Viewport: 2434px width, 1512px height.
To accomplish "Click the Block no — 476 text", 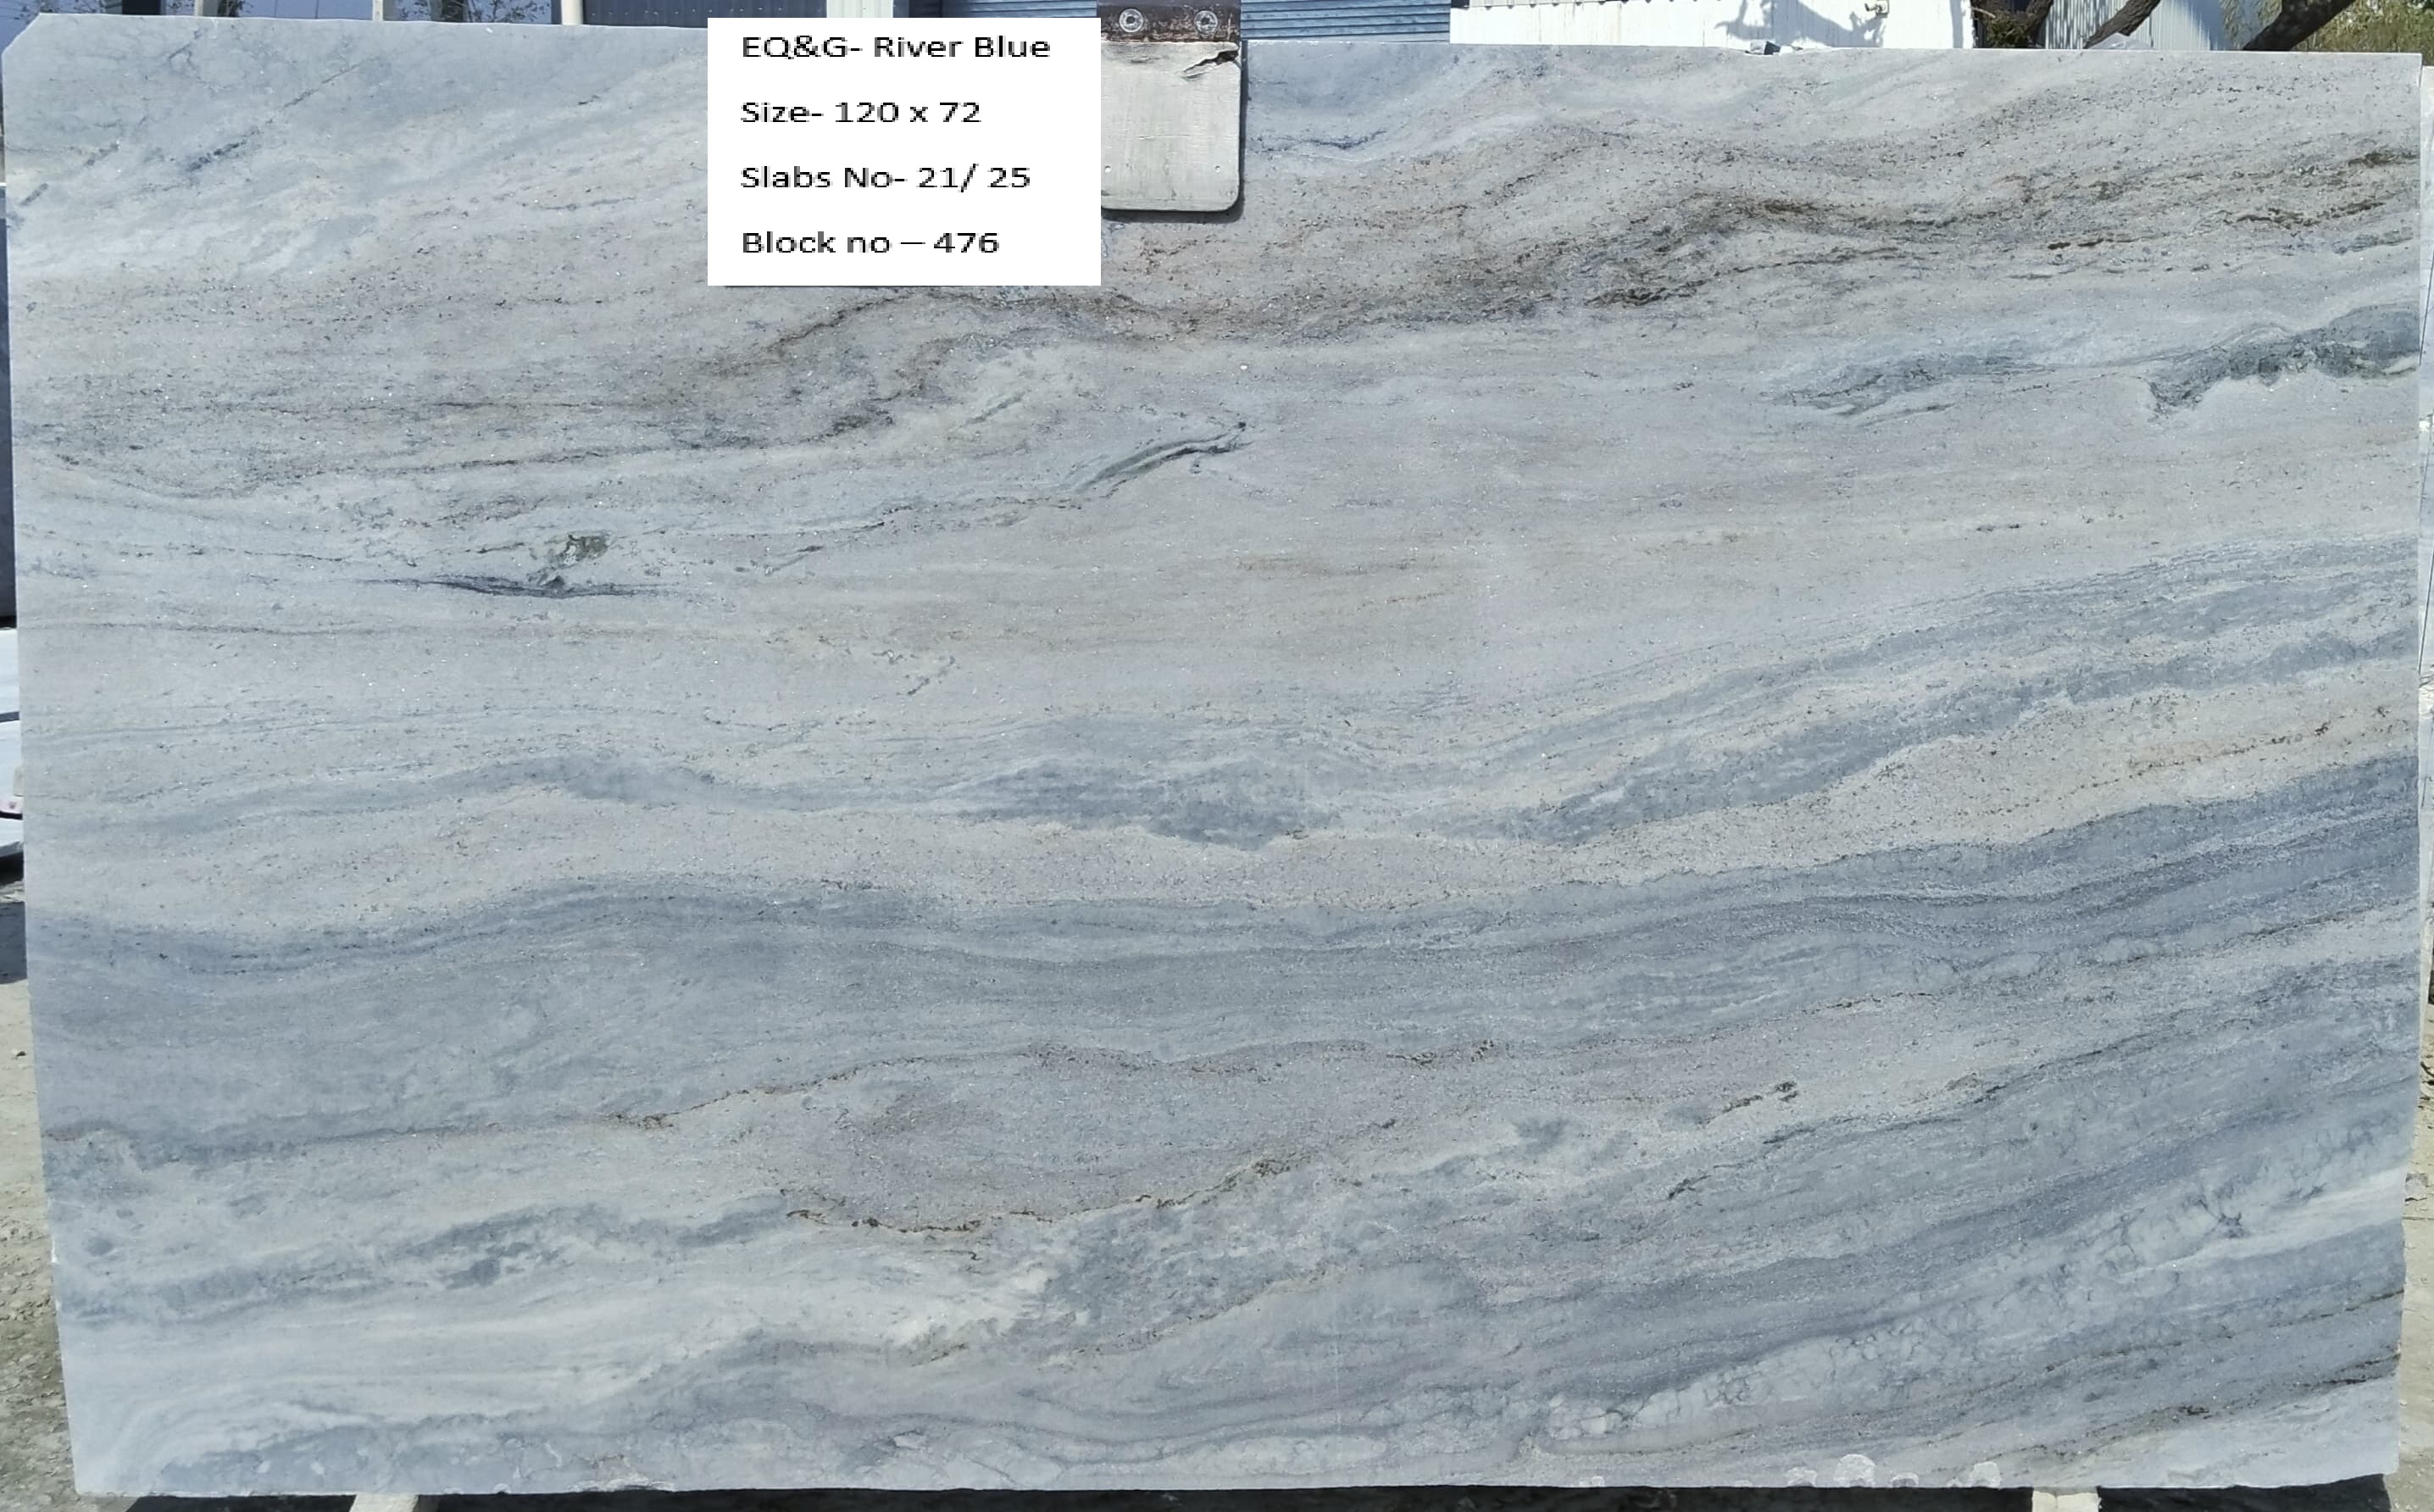I will click(869, 242).
